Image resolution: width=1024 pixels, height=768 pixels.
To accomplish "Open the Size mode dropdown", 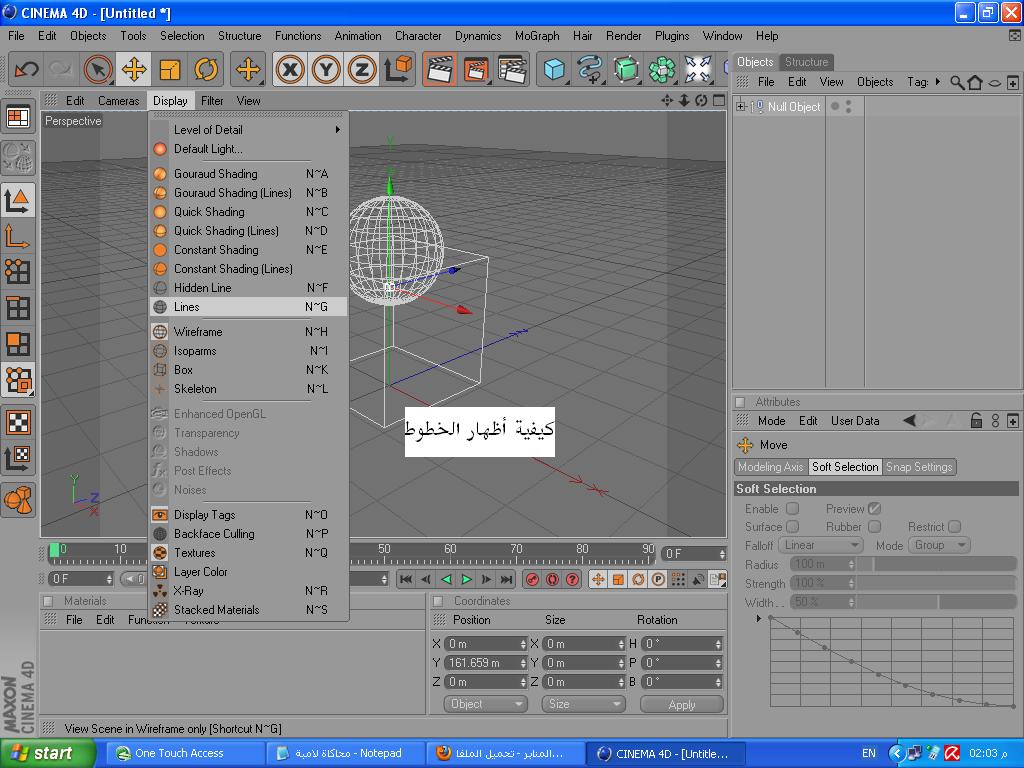I will tap(583, 704).
